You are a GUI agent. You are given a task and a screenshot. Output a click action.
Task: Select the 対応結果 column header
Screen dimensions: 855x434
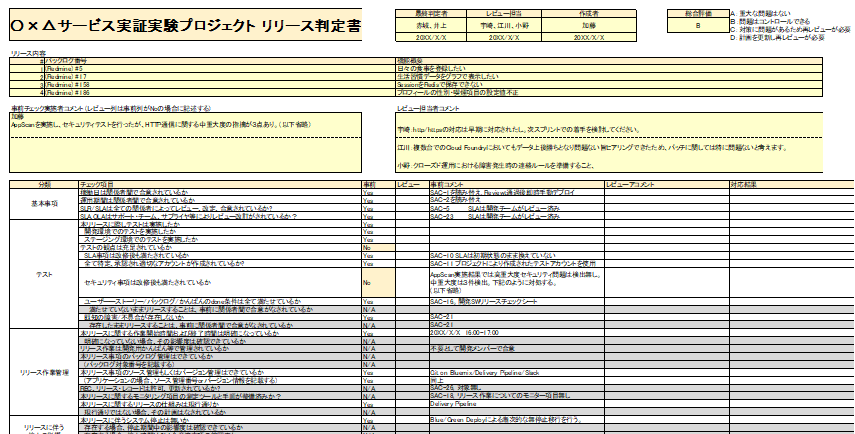[792, 185]
